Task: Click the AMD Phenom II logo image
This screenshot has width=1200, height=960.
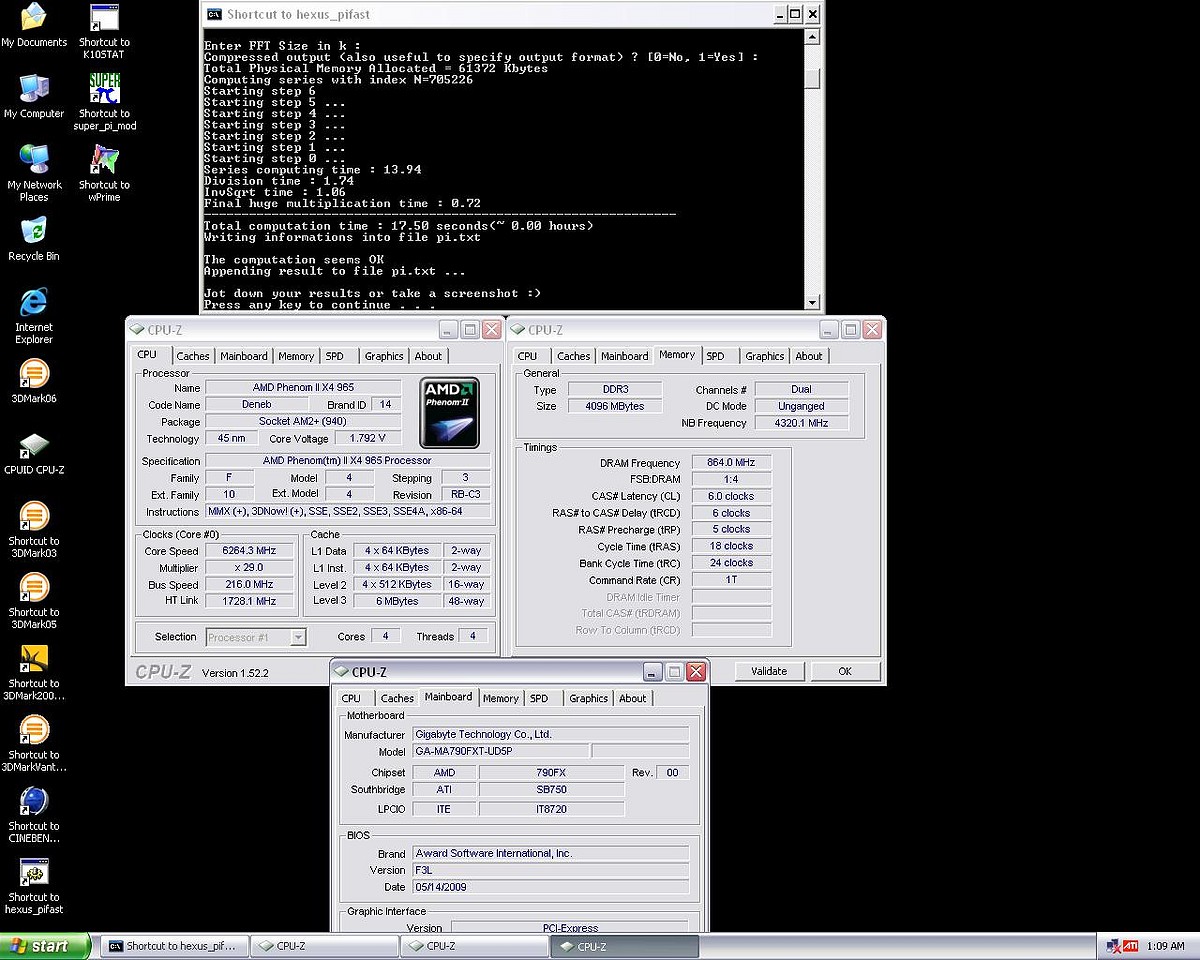Action: 449,413
